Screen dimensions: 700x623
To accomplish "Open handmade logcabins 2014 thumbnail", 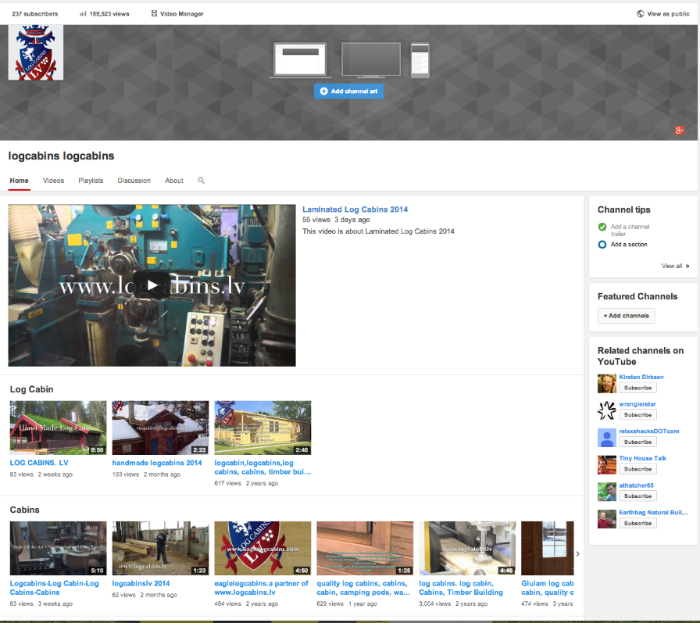I will [160, 428].
